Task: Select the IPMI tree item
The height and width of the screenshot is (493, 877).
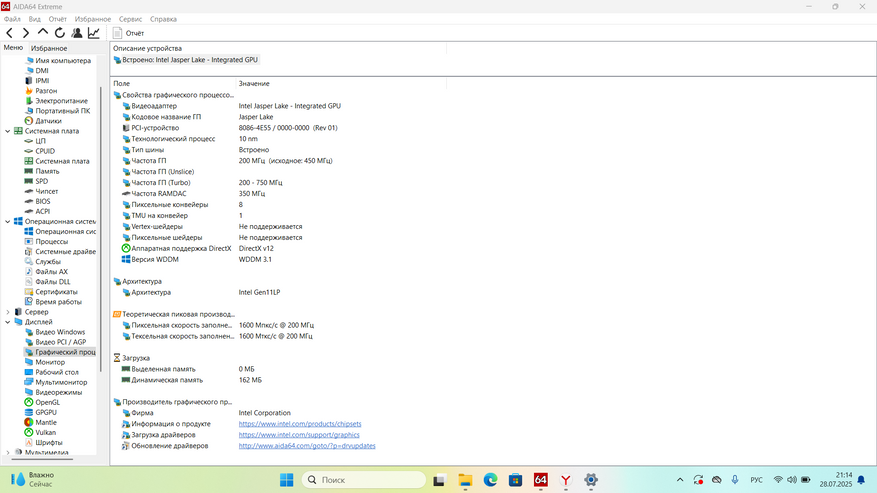Action: click(x=37, y=81)
